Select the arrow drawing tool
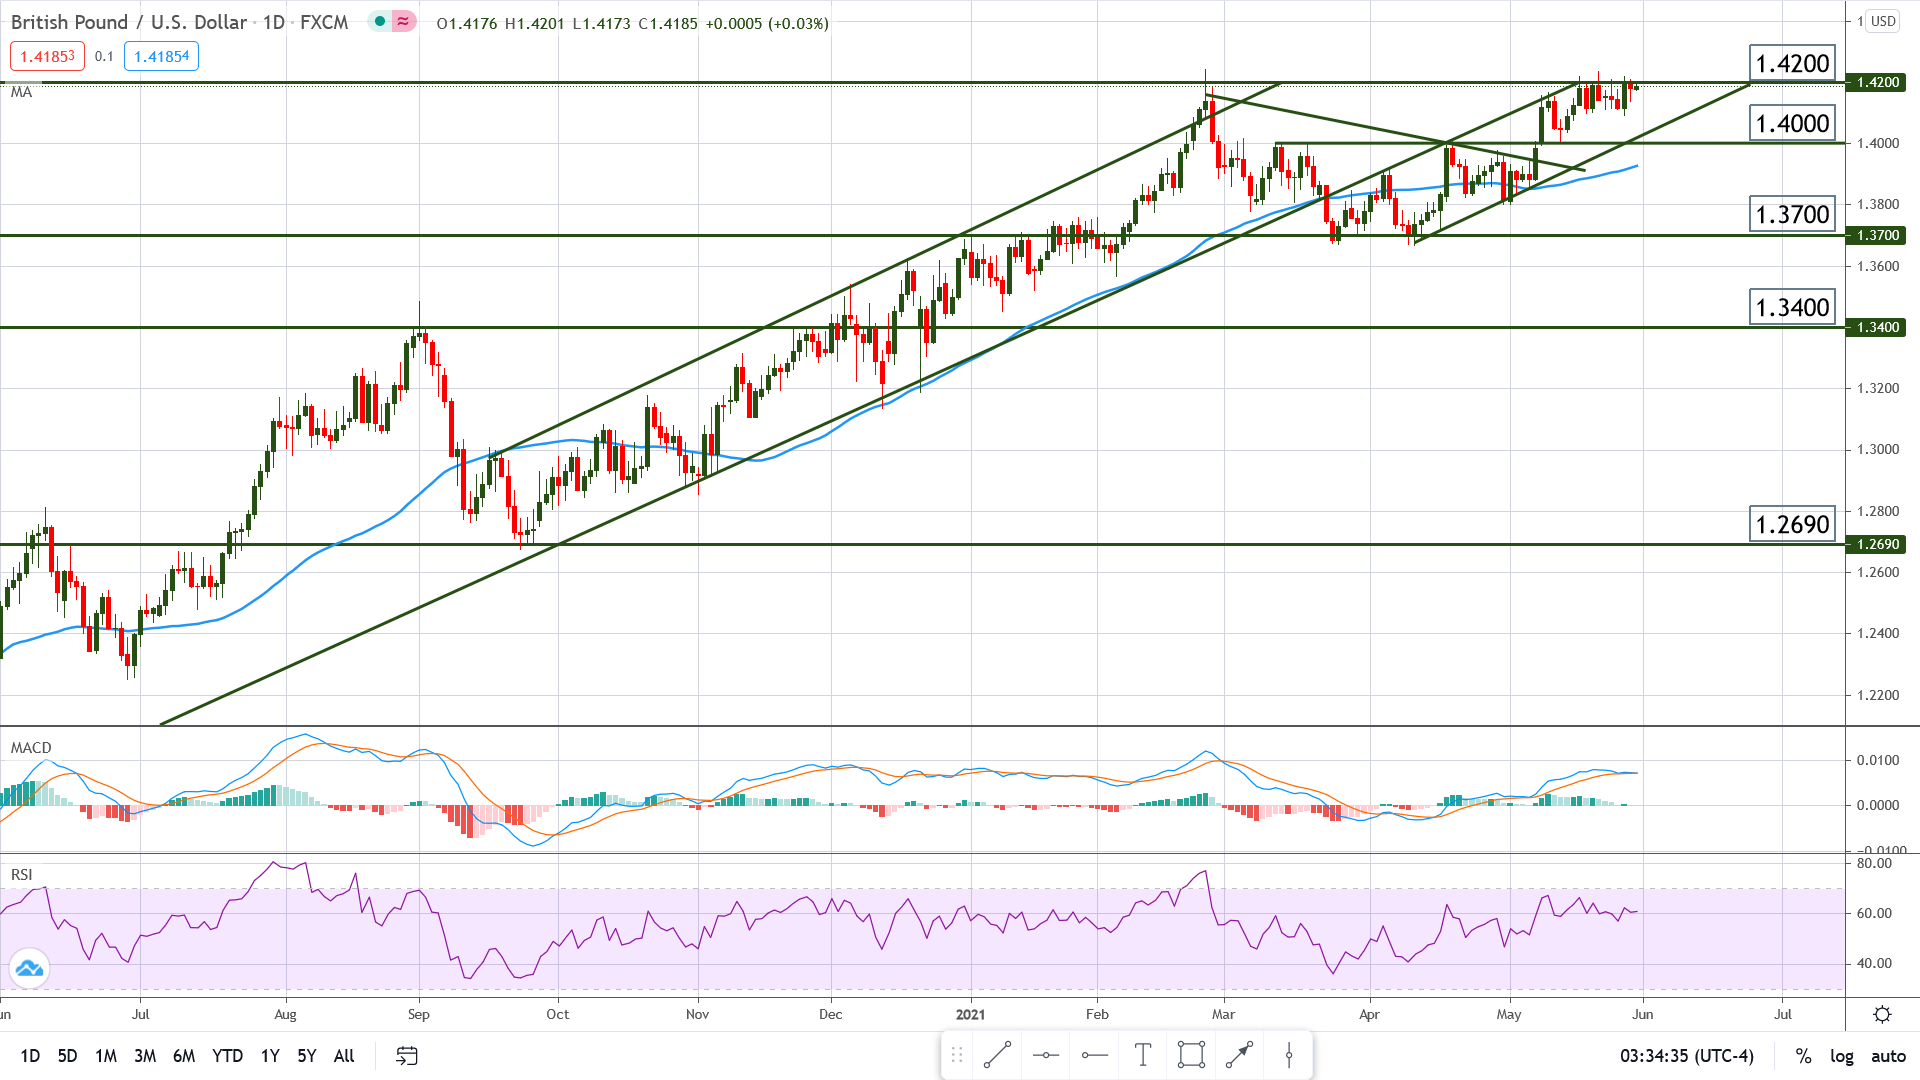This screenshot has height=1080, width=1920. click(1240, 1055)
